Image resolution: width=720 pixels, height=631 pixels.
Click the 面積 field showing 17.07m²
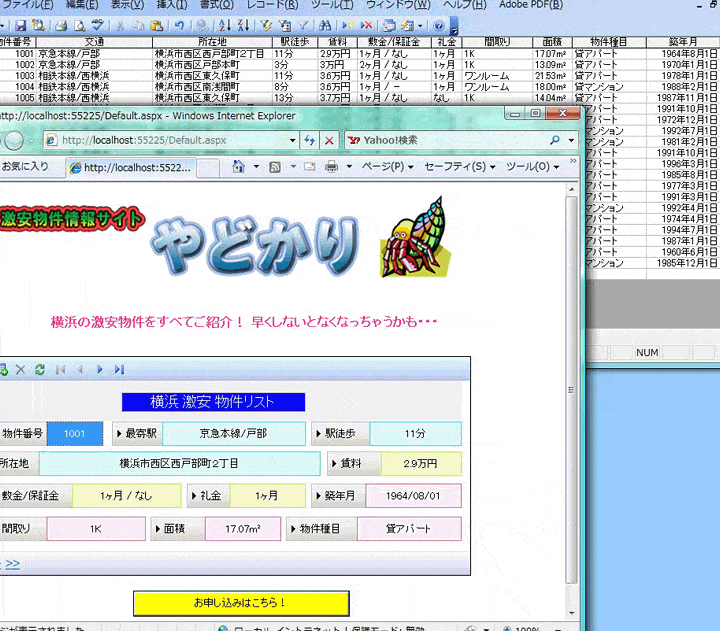pyautogui.click(x=243, y=529)
